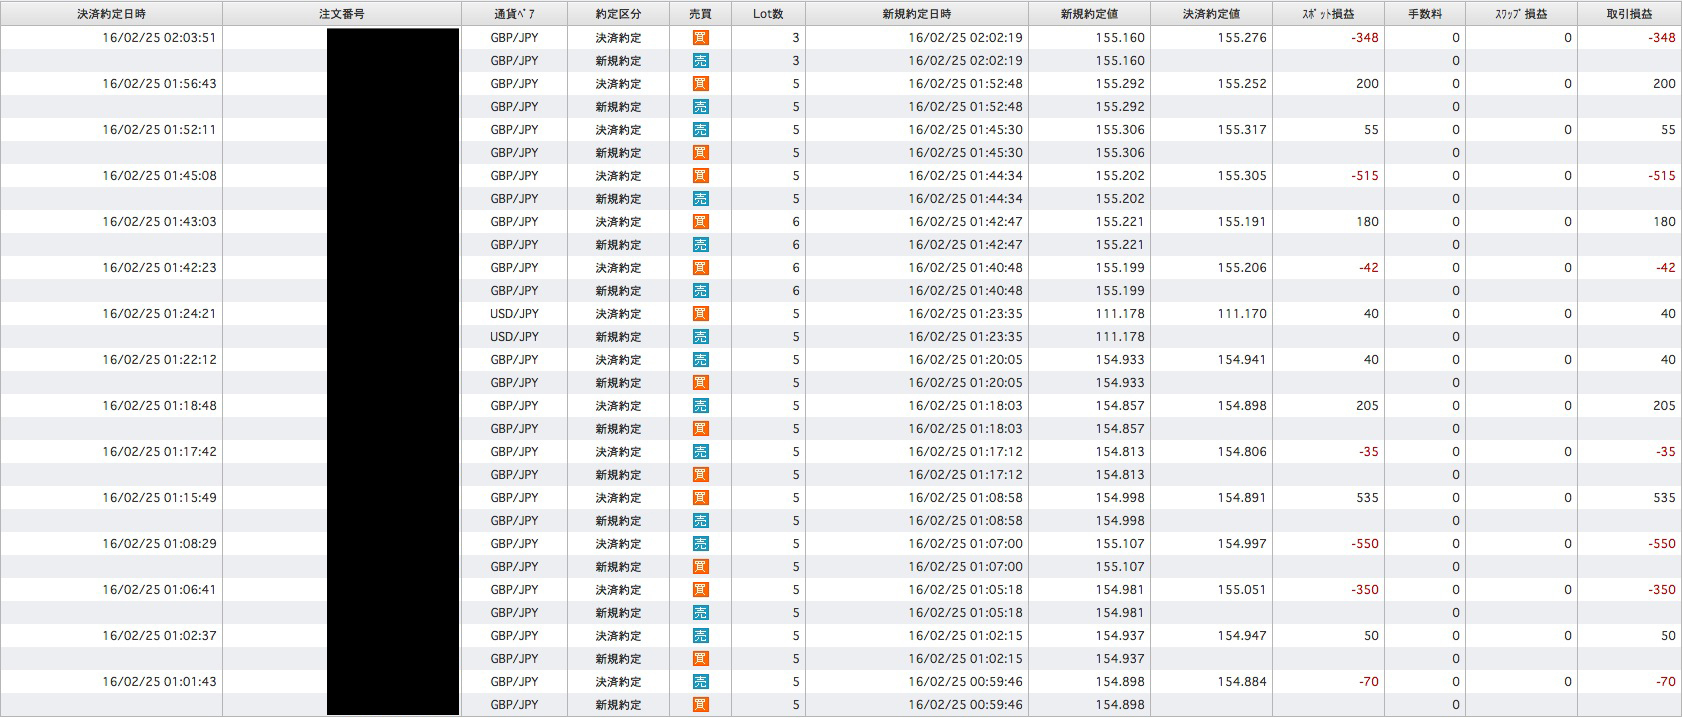Image resolution: width=1683 pixels, height=718 pixels.
Task: Sort by the 決済約定日時 column header
Action: [x=111, y=14]
